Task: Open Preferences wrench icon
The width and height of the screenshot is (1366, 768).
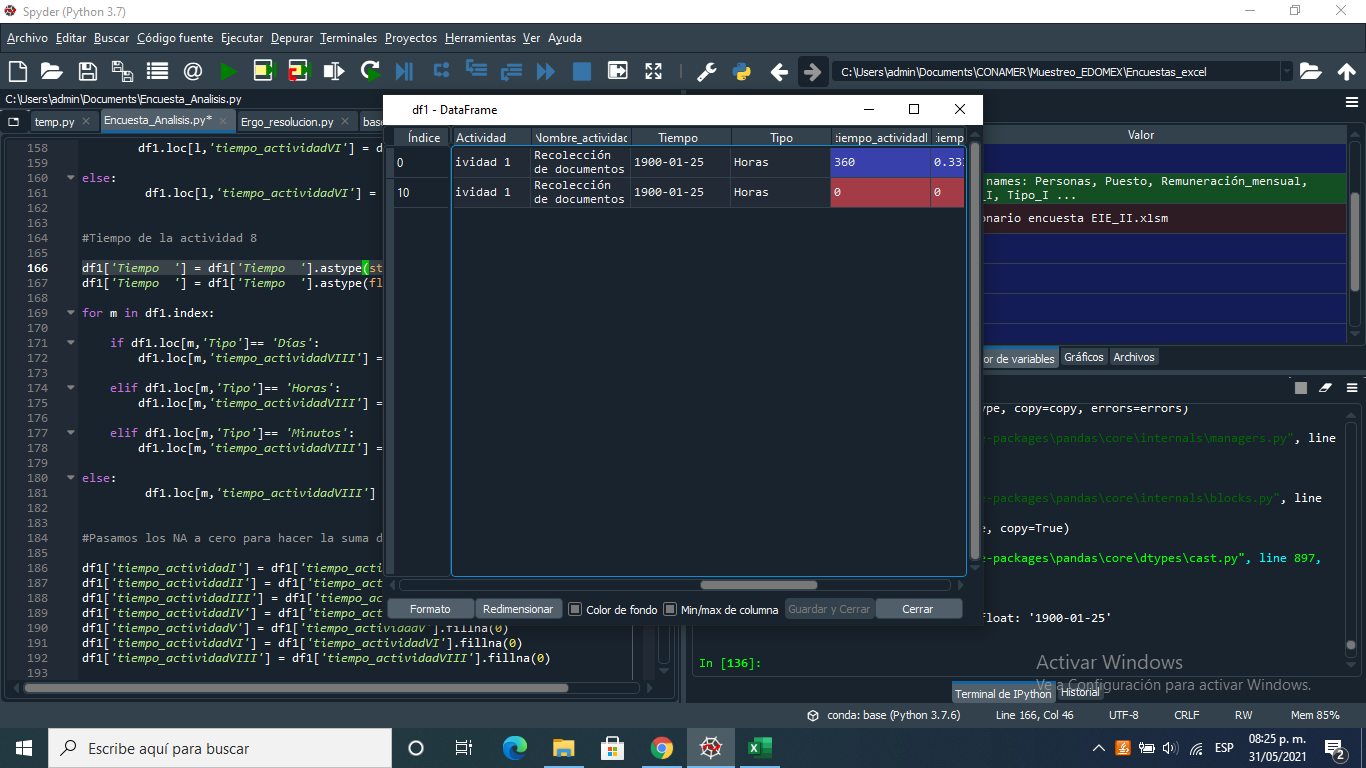Action: (706, 71)
